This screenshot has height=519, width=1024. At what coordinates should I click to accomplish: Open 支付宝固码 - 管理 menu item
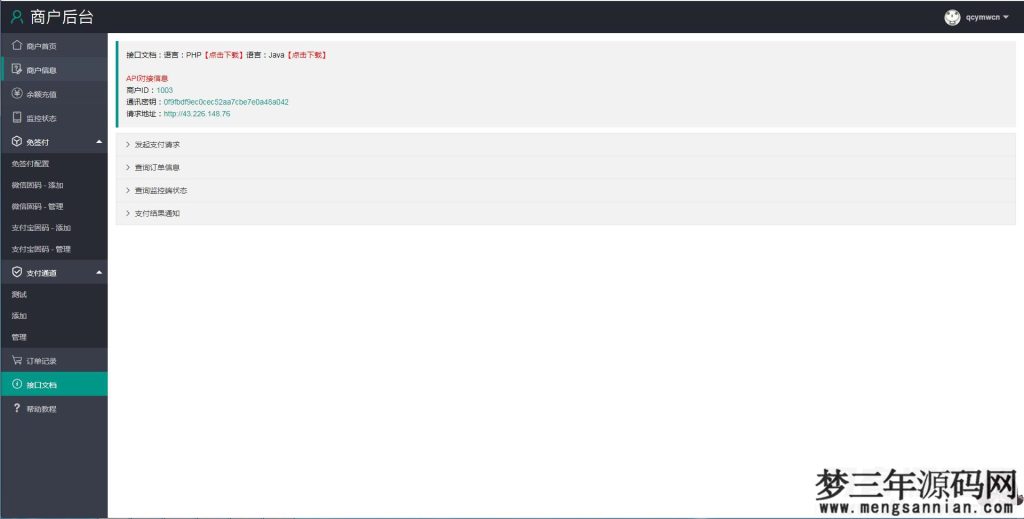(41, 249)
